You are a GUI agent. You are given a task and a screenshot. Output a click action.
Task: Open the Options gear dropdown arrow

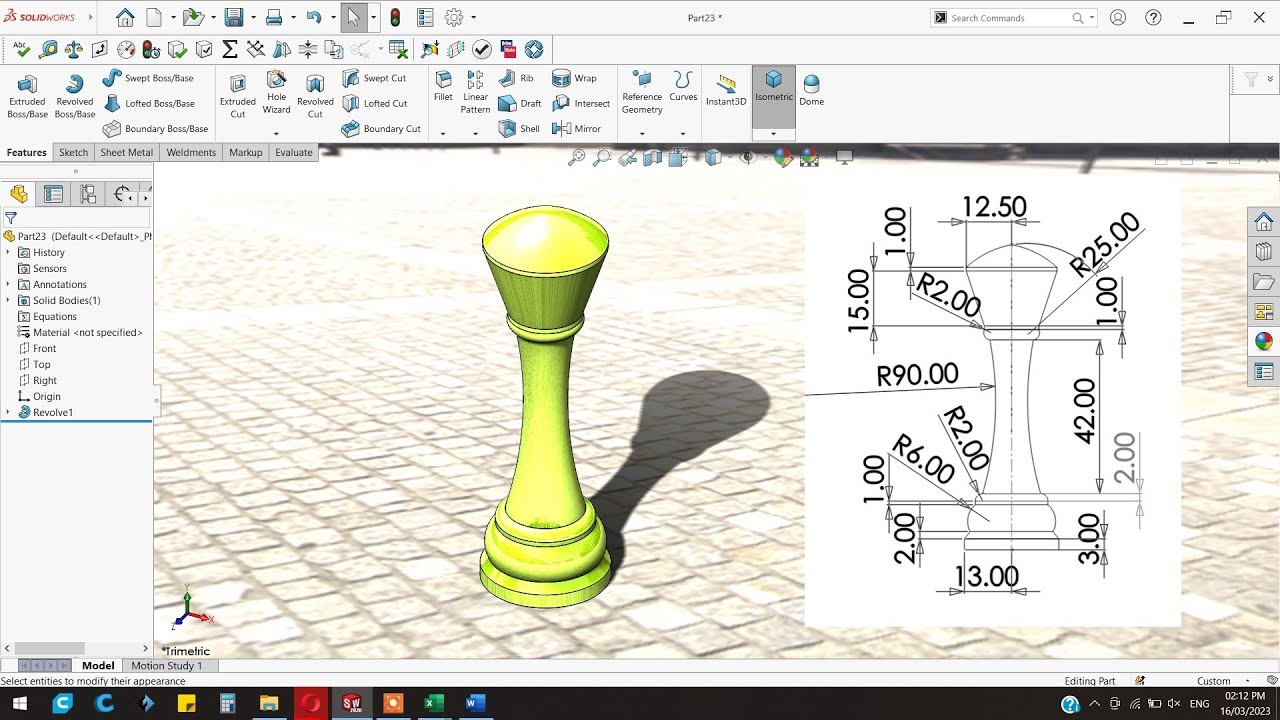coord(473,17)
